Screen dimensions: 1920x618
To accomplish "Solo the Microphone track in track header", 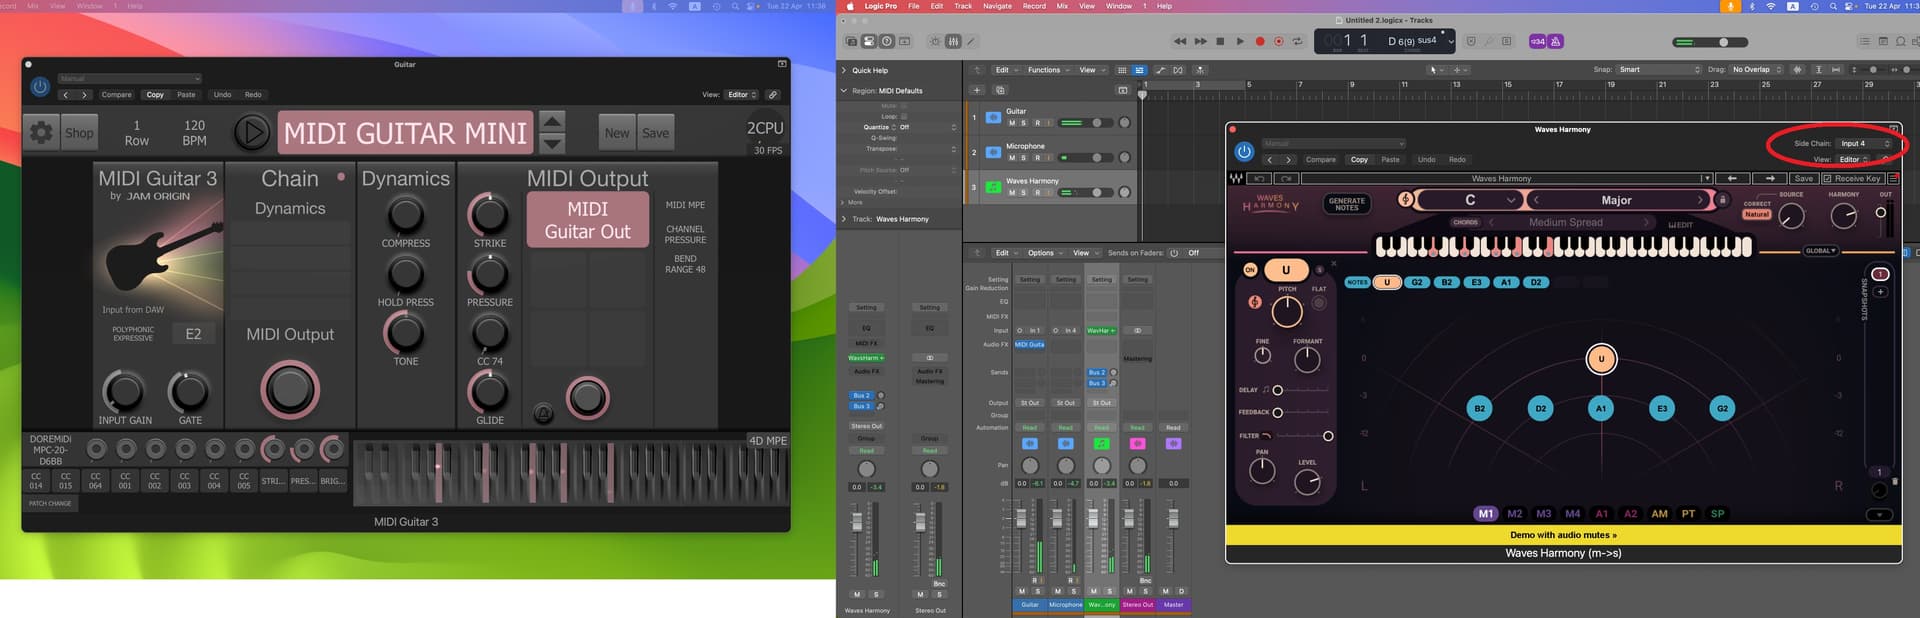I will click(1024, 158).
